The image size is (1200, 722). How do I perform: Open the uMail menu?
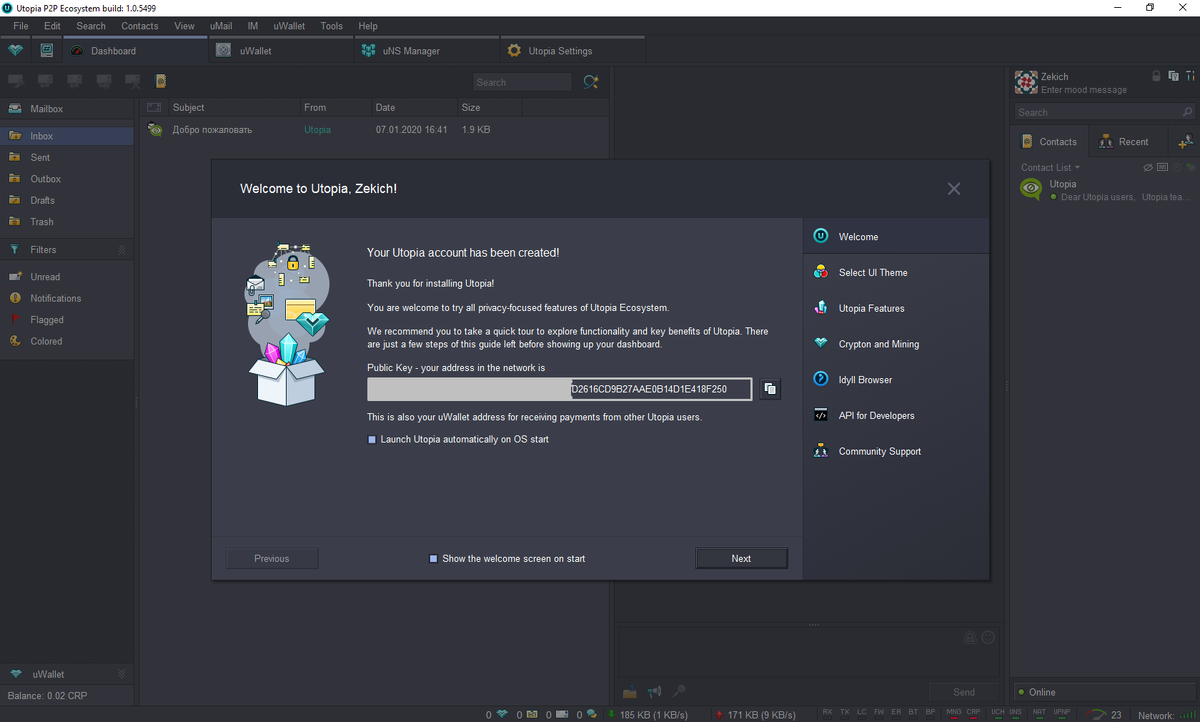coord(221,26)
